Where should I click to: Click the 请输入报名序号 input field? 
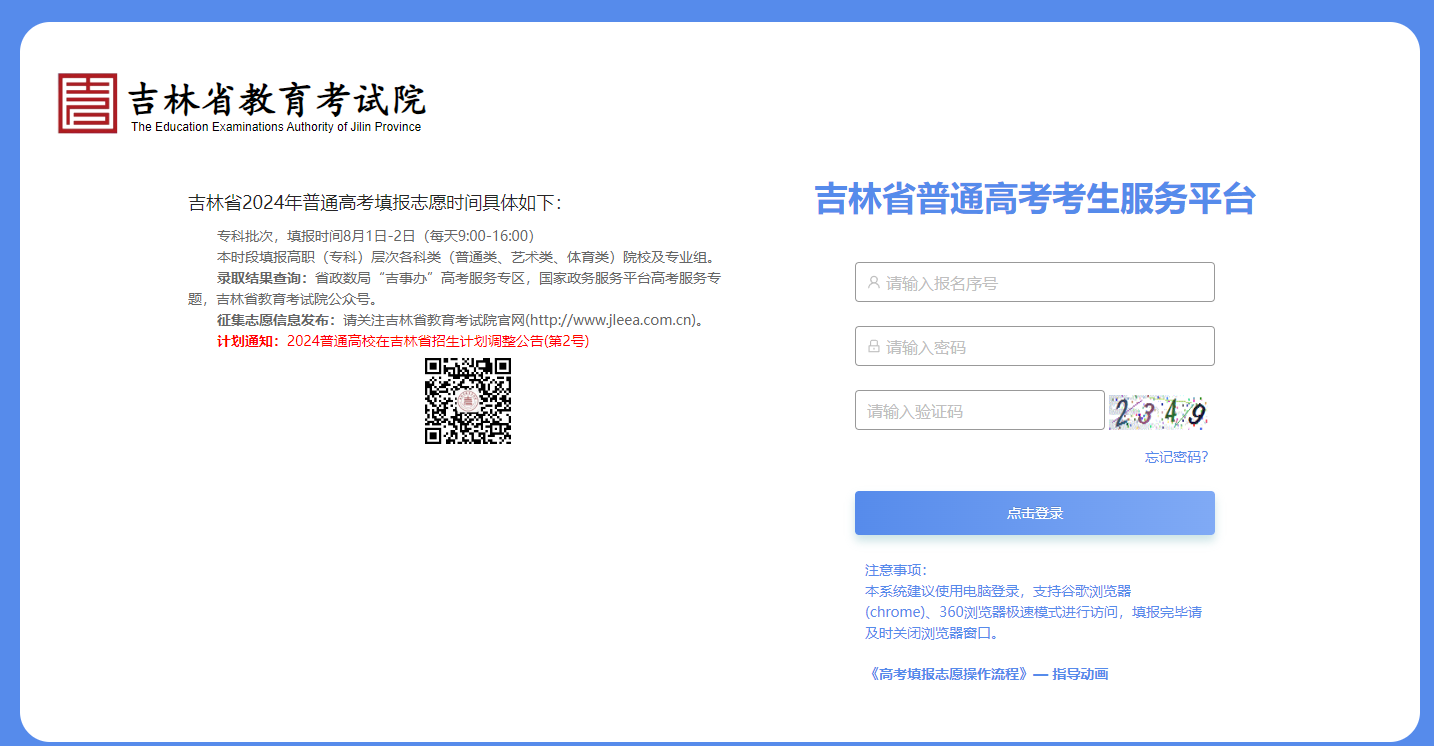(1035, 282)
